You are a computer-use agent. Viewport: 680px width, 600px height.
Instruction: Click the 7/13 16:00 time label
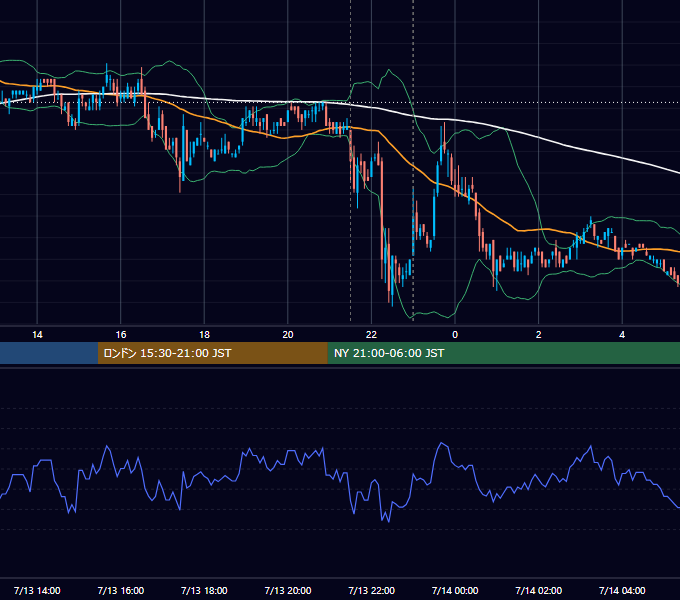pyautogui.click(x=121, y=590)
